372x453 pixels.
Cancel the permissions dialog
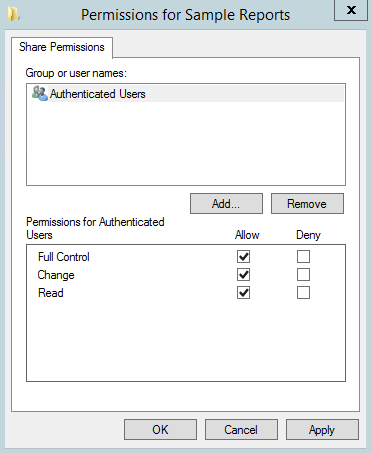coord(241,429)
